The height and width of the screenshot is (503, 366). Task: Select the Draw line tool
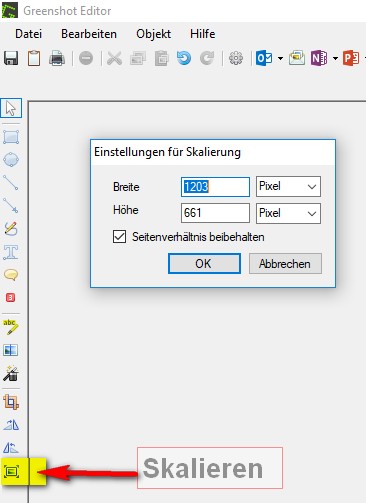(11, 183)
